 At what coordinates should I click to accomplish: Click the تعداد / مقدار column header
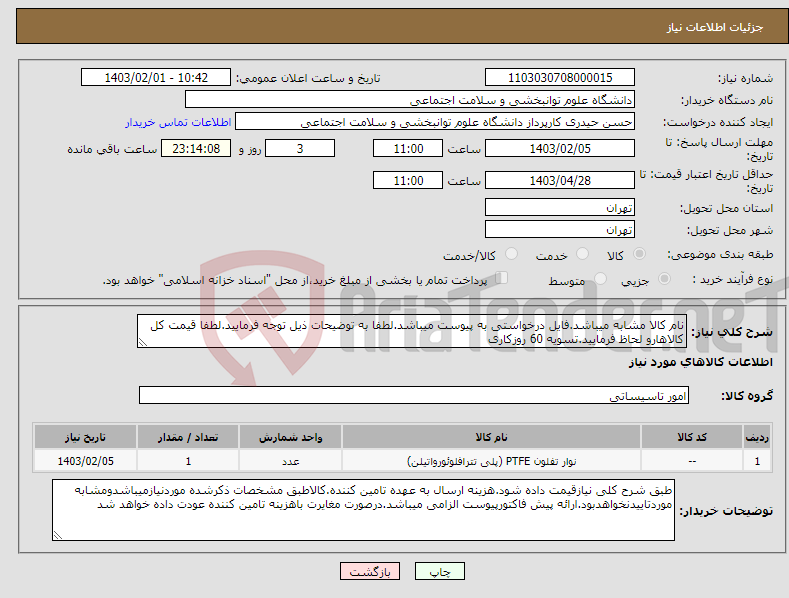(x=188, y=437)
